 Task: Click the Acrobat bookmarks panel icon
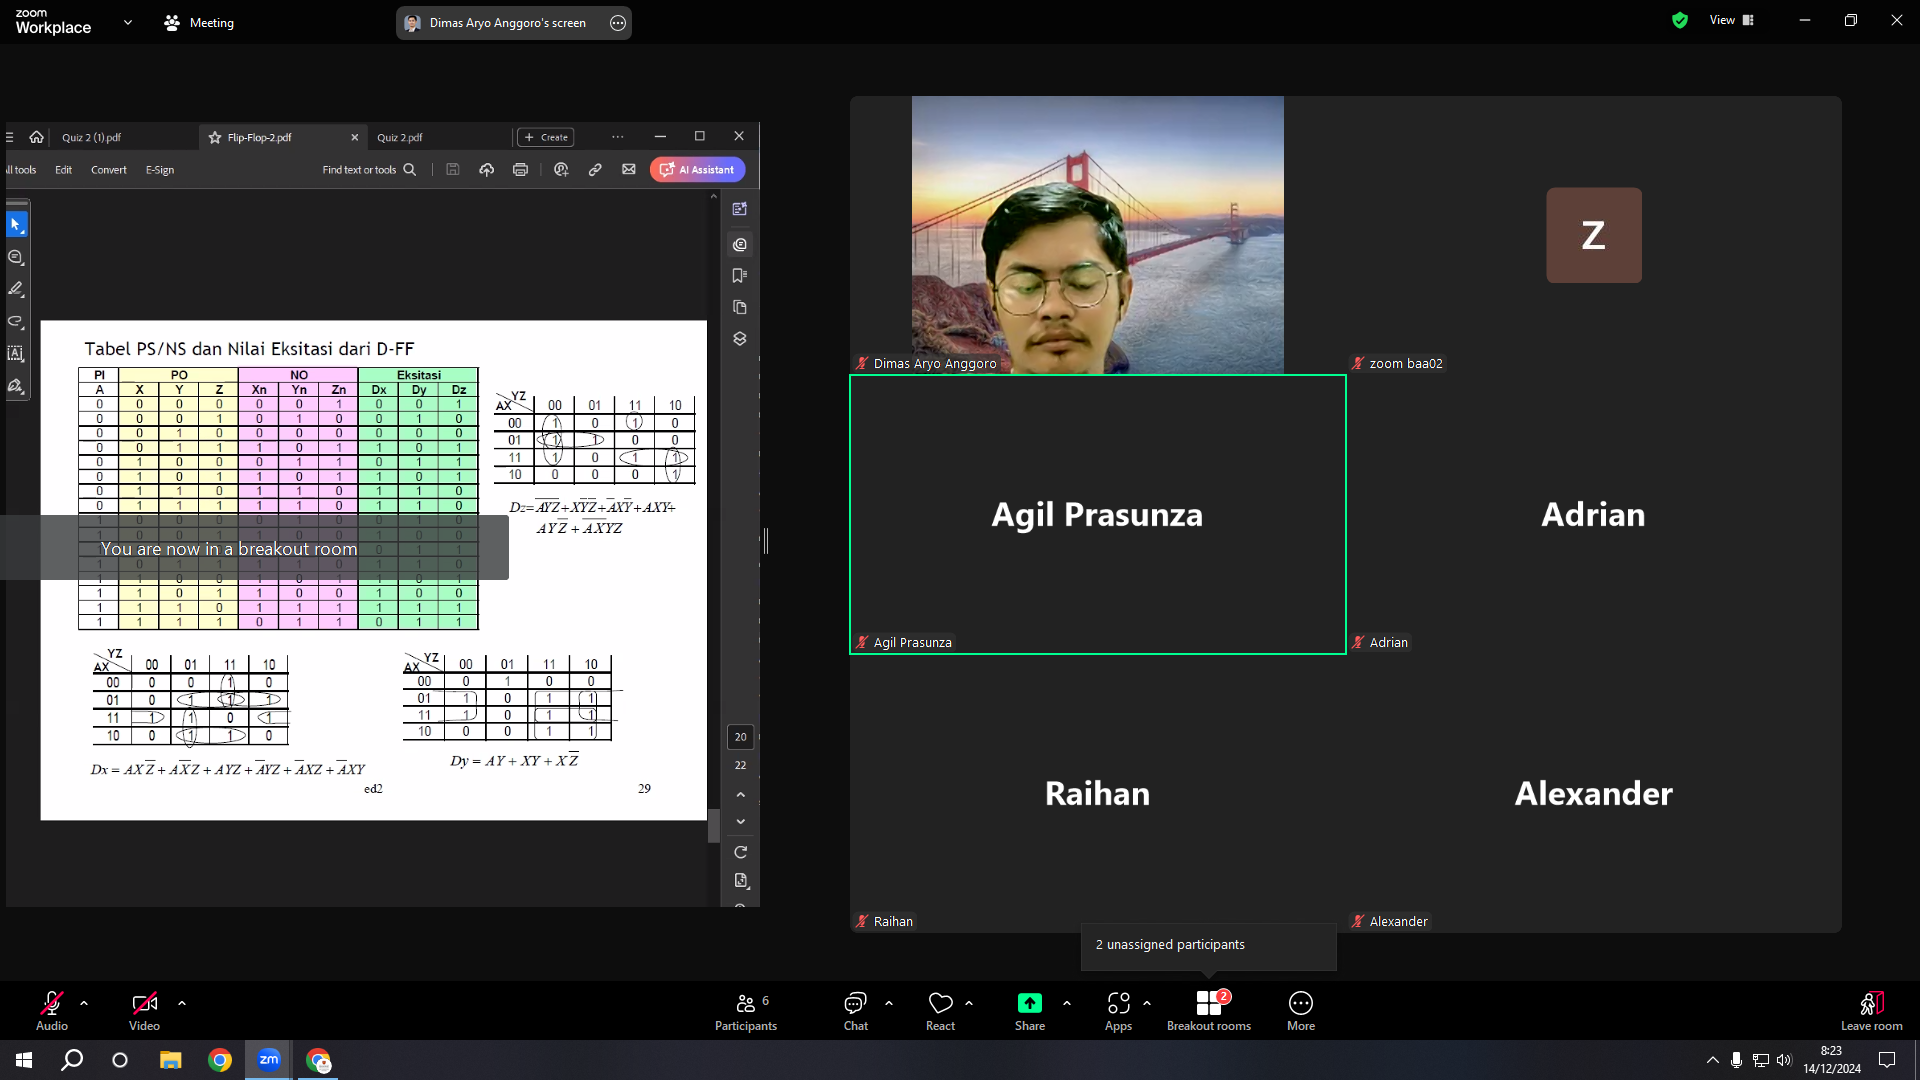click(x=740, y=276)
